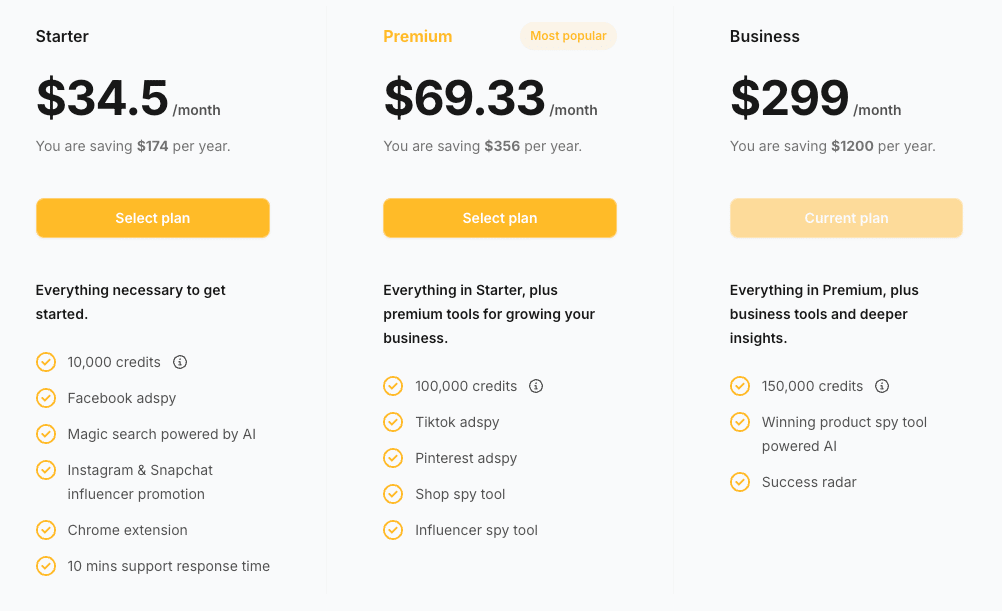Viewport: 1002px width, 611px height.
Task: Click the Influencer spy tool feature
Action: point(476,530)
